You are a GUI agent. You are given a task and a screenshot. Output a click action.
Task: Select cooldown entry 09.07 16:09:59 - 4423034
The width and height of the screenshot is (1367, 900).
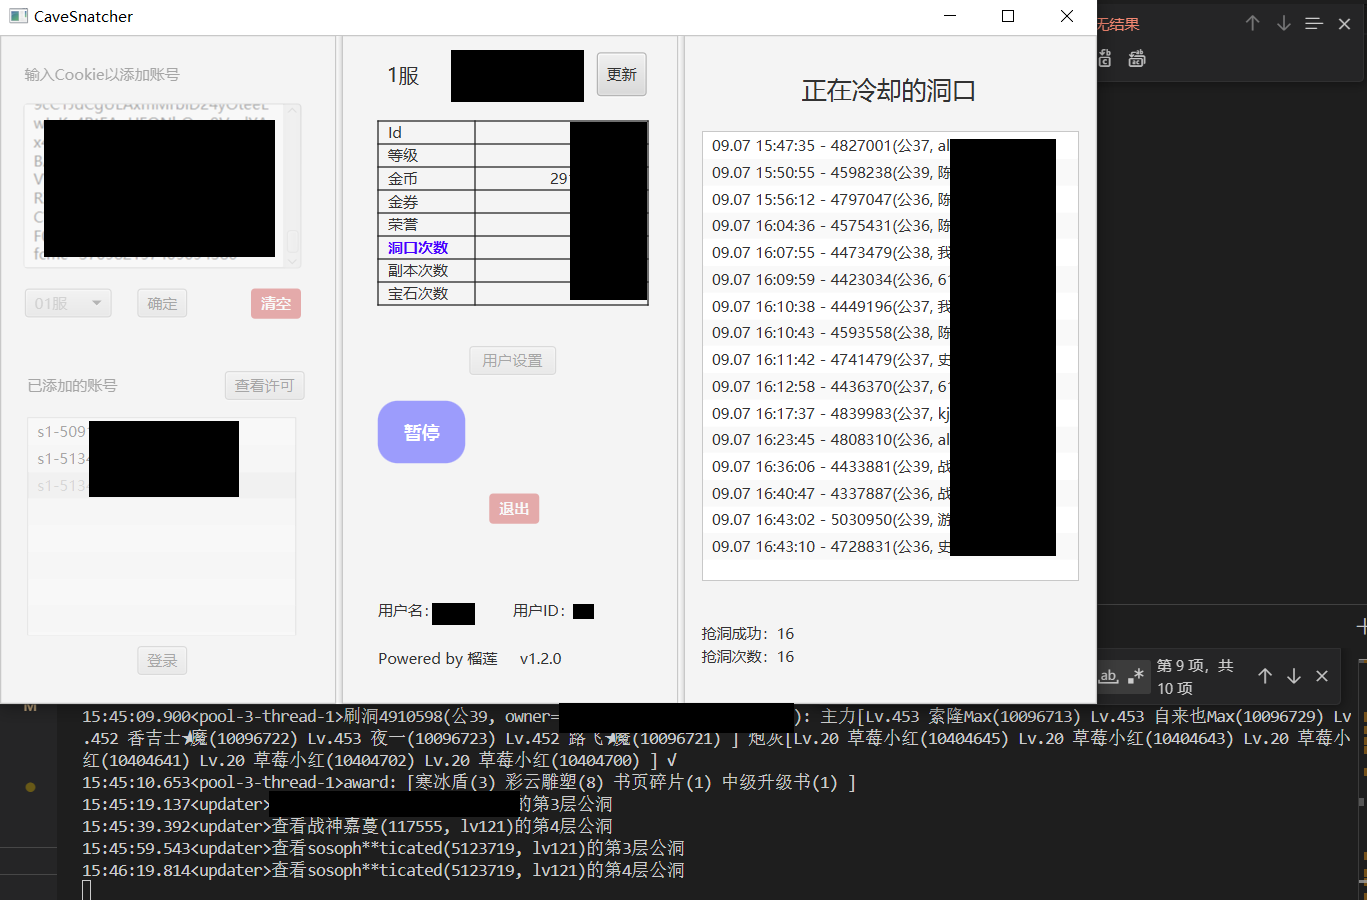pos(890,279)
